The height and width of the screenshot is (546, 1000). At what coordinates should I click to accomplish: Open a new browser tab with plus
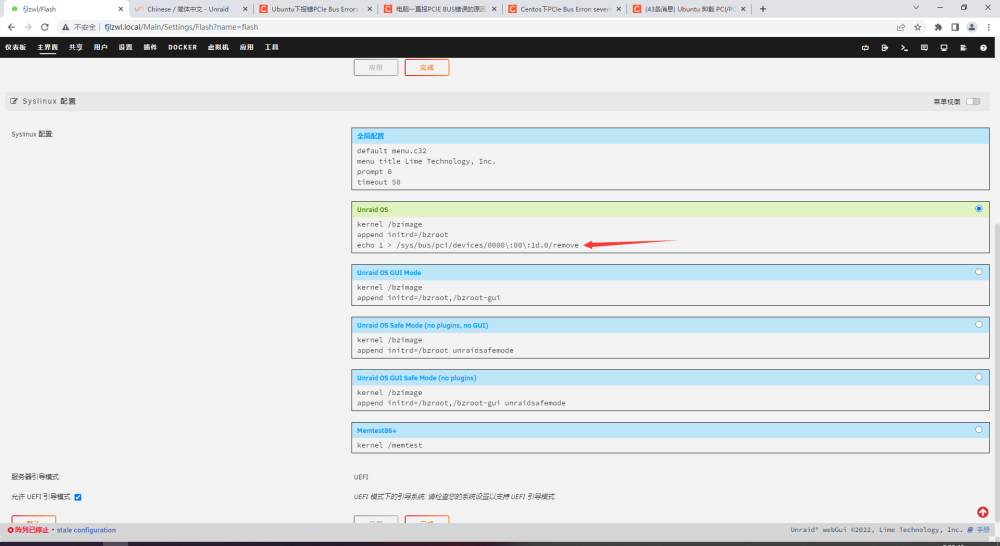[x=763, y=9]
